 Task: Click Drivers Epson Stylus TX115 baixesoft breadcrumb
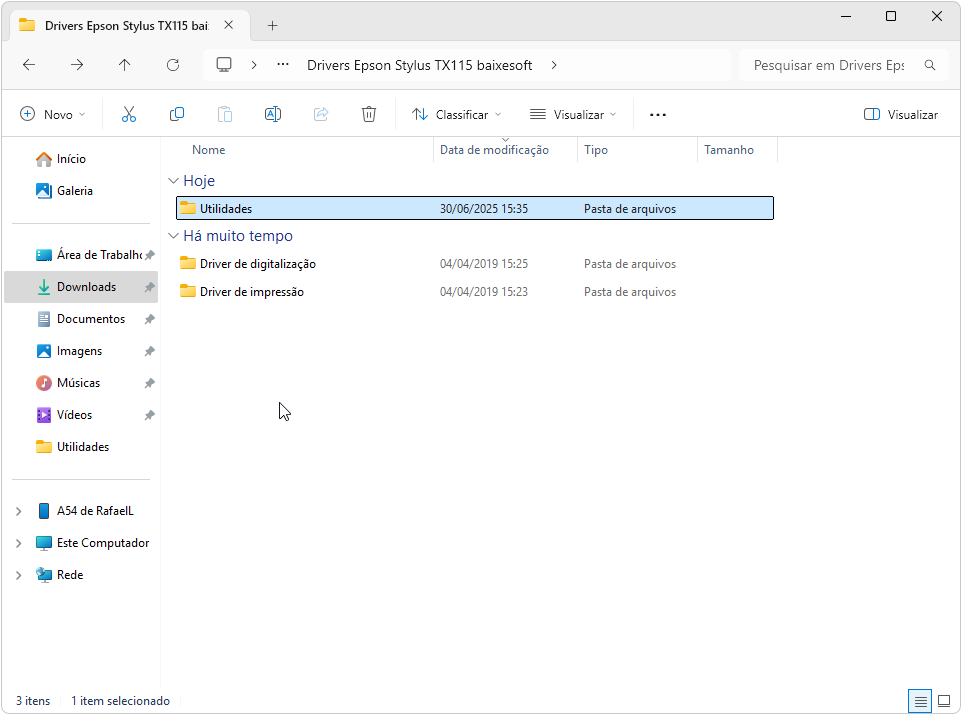[x=420, y=65]
